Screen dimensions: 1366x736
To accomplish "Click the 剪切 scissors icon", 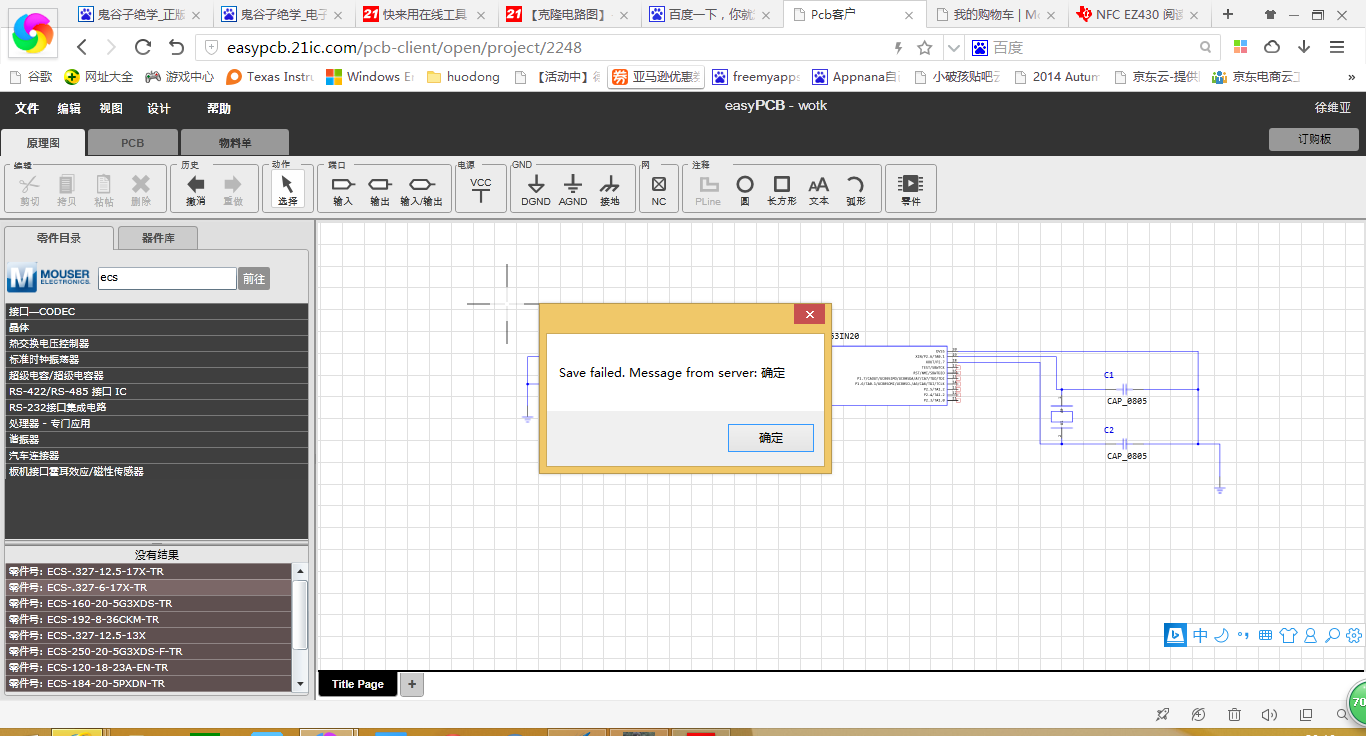I will [x=30, y=188].
